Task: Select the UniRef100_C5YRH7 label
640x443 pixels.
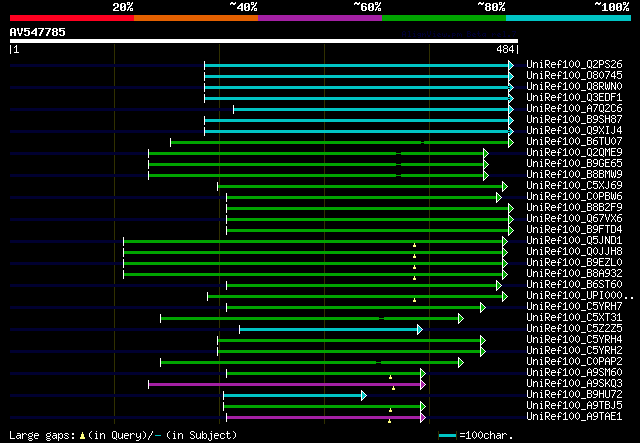Action: 574,307
